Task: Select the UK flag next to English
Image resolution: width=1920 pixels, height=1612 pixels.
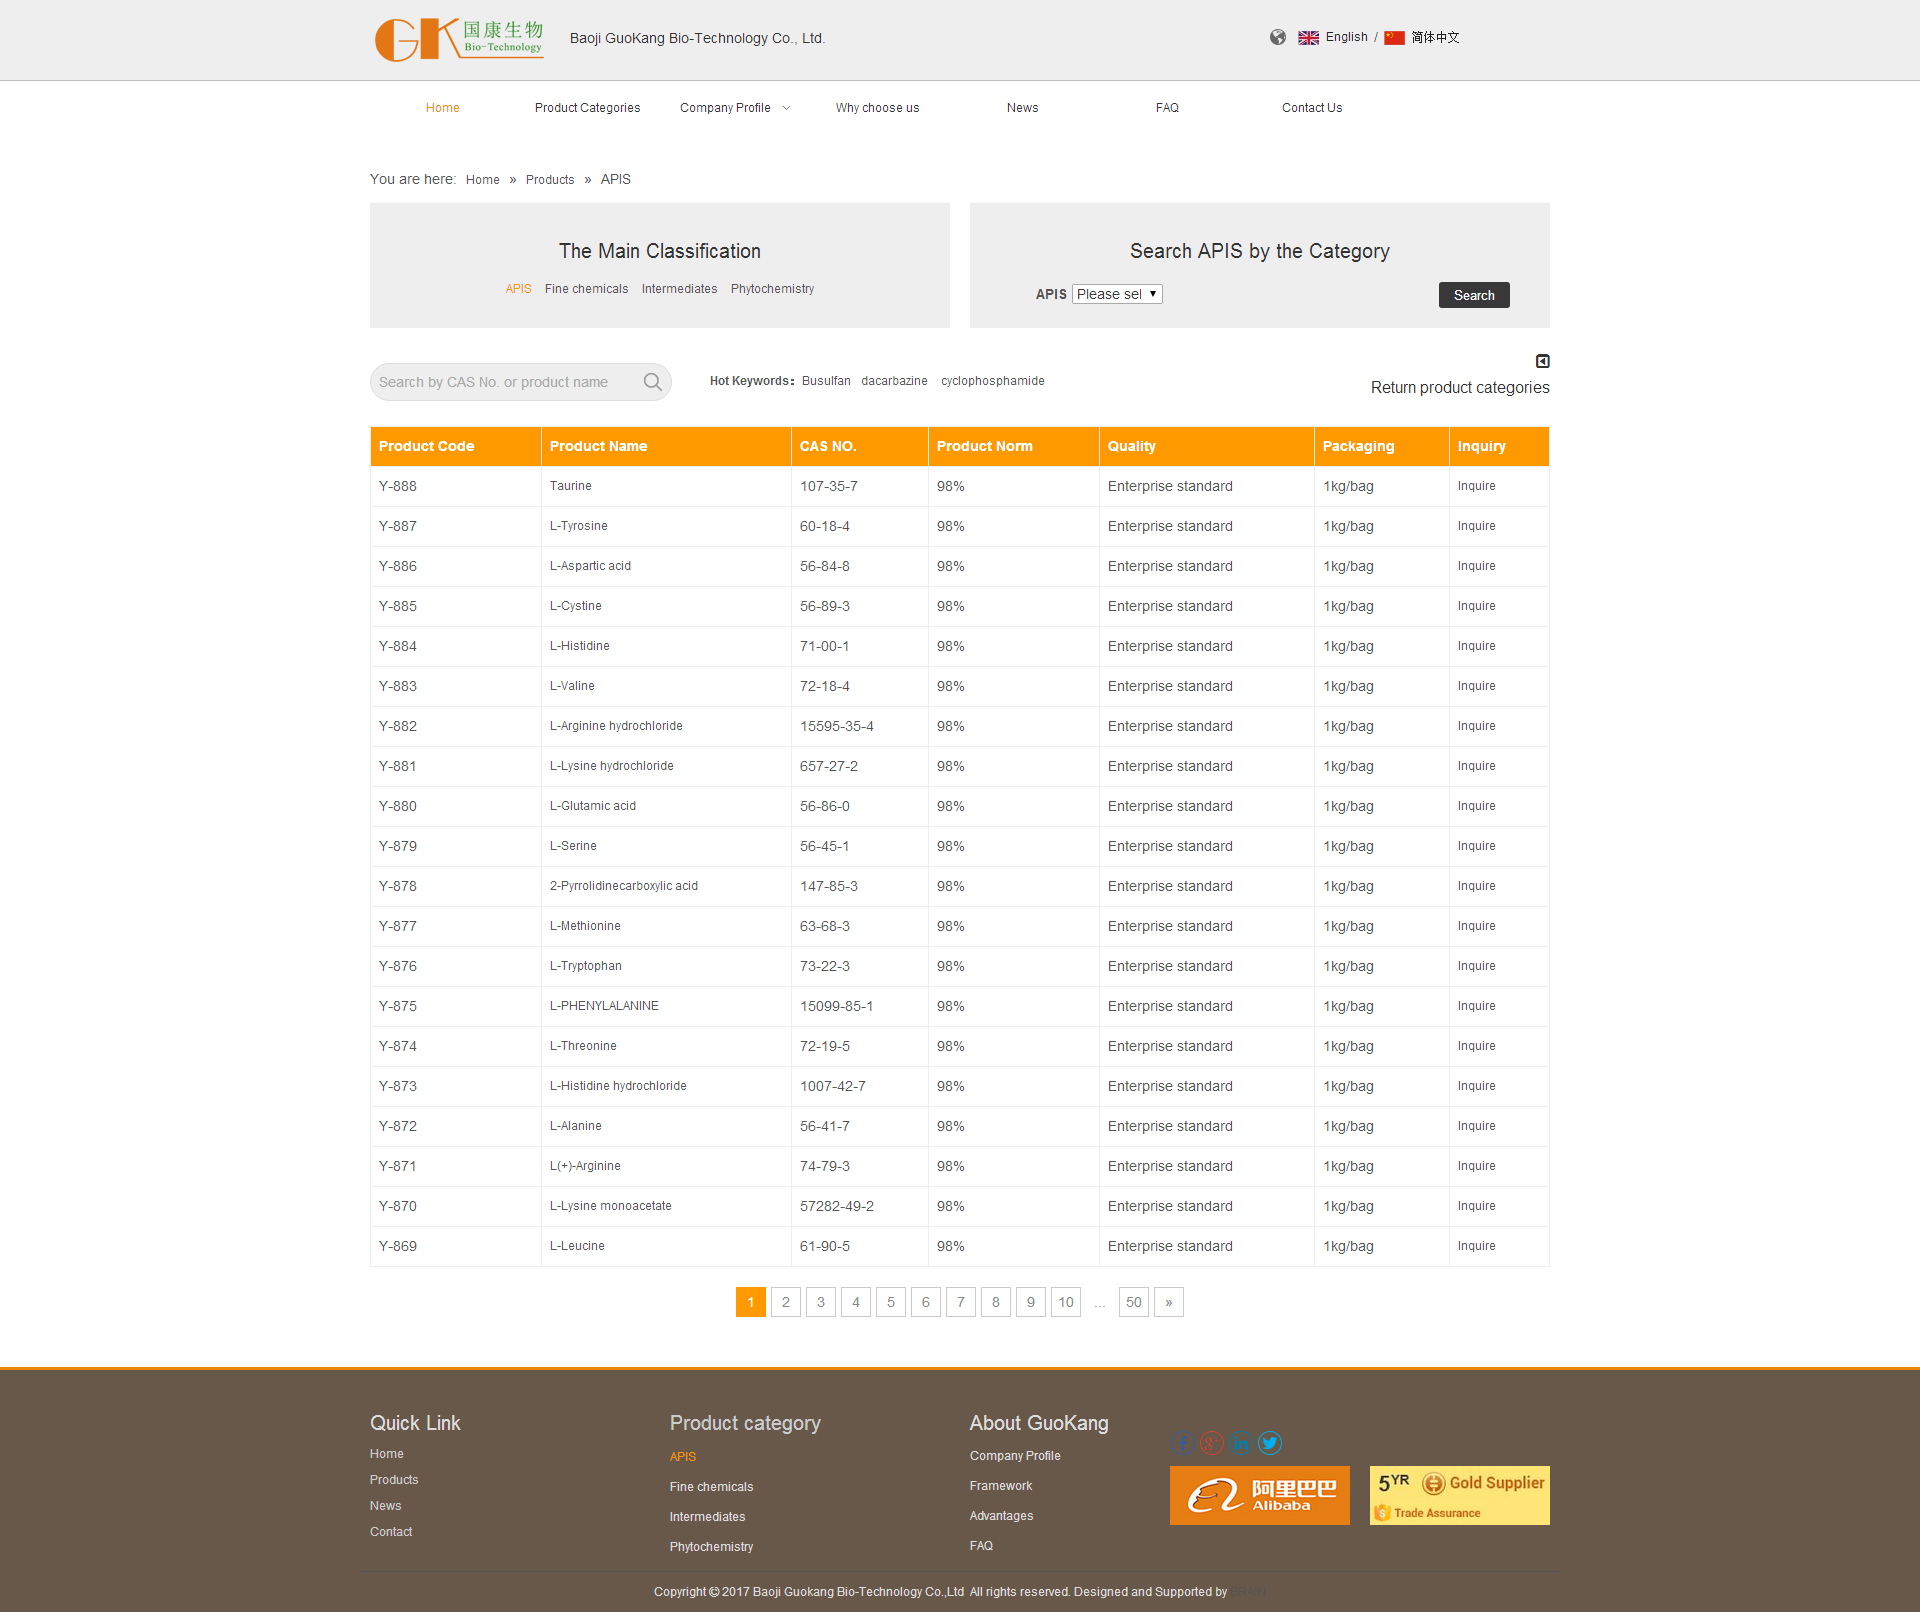Action: pos(1308,37)
